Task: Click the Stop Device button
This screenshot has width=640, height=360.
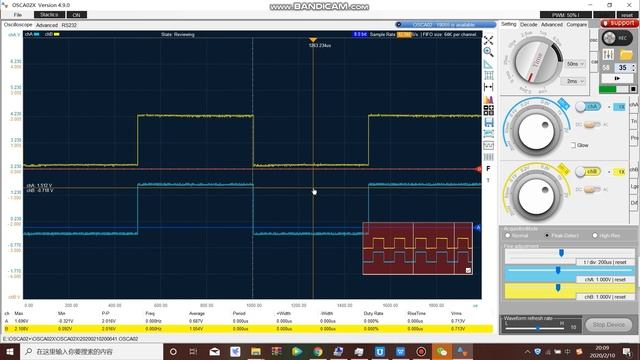Action: [x=609, y=325]
